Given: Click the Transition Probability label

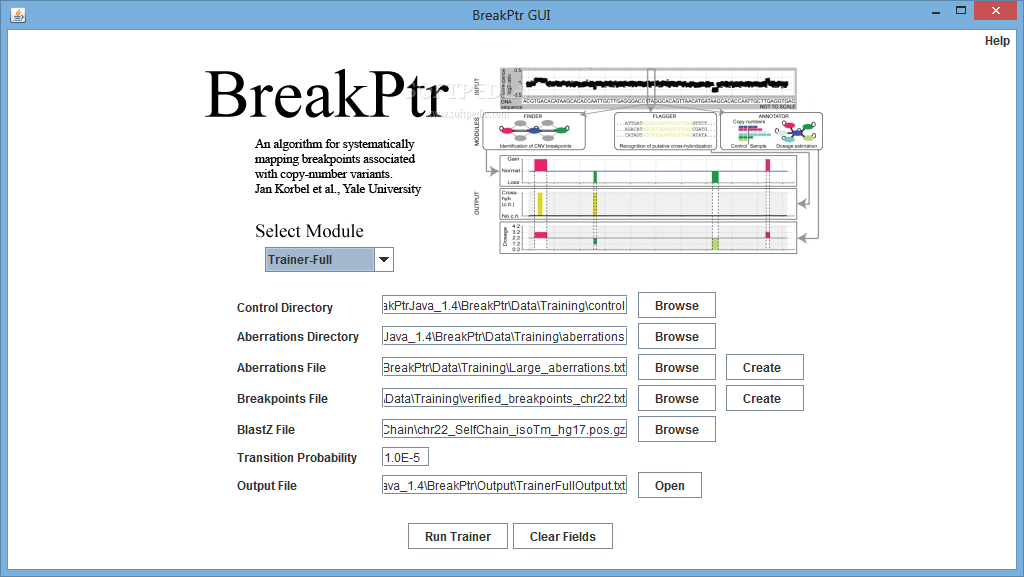Looking at the screenshot, I should [296, 458].
